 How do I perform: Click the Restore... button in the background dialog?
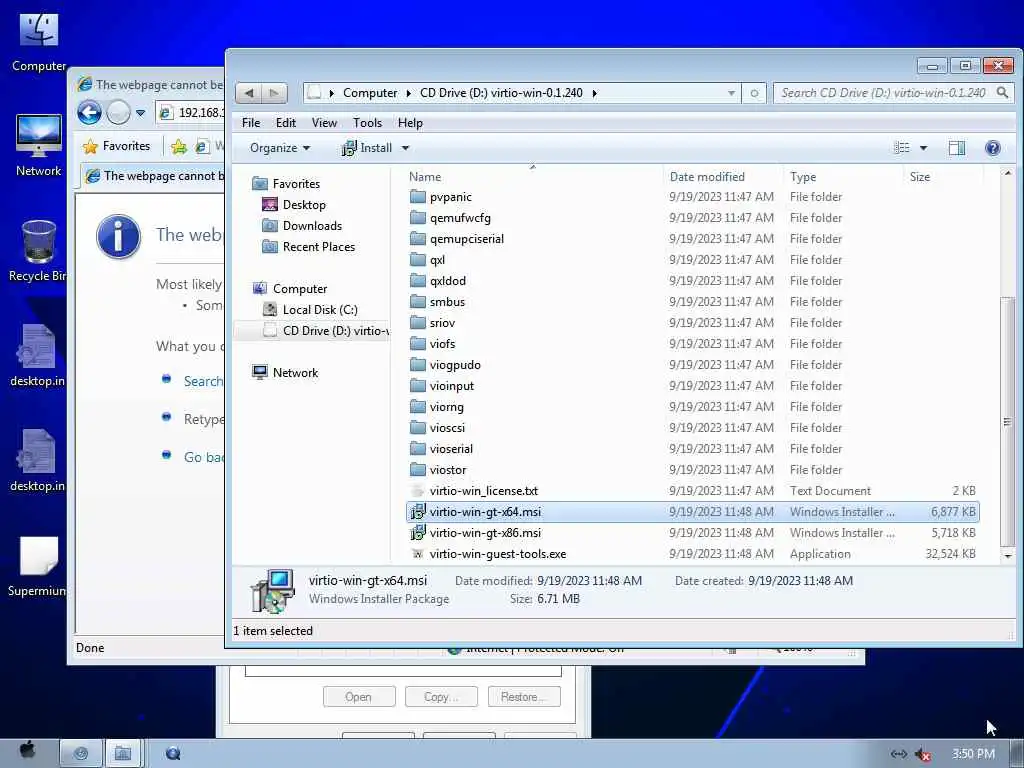click(x=524, y=697)
